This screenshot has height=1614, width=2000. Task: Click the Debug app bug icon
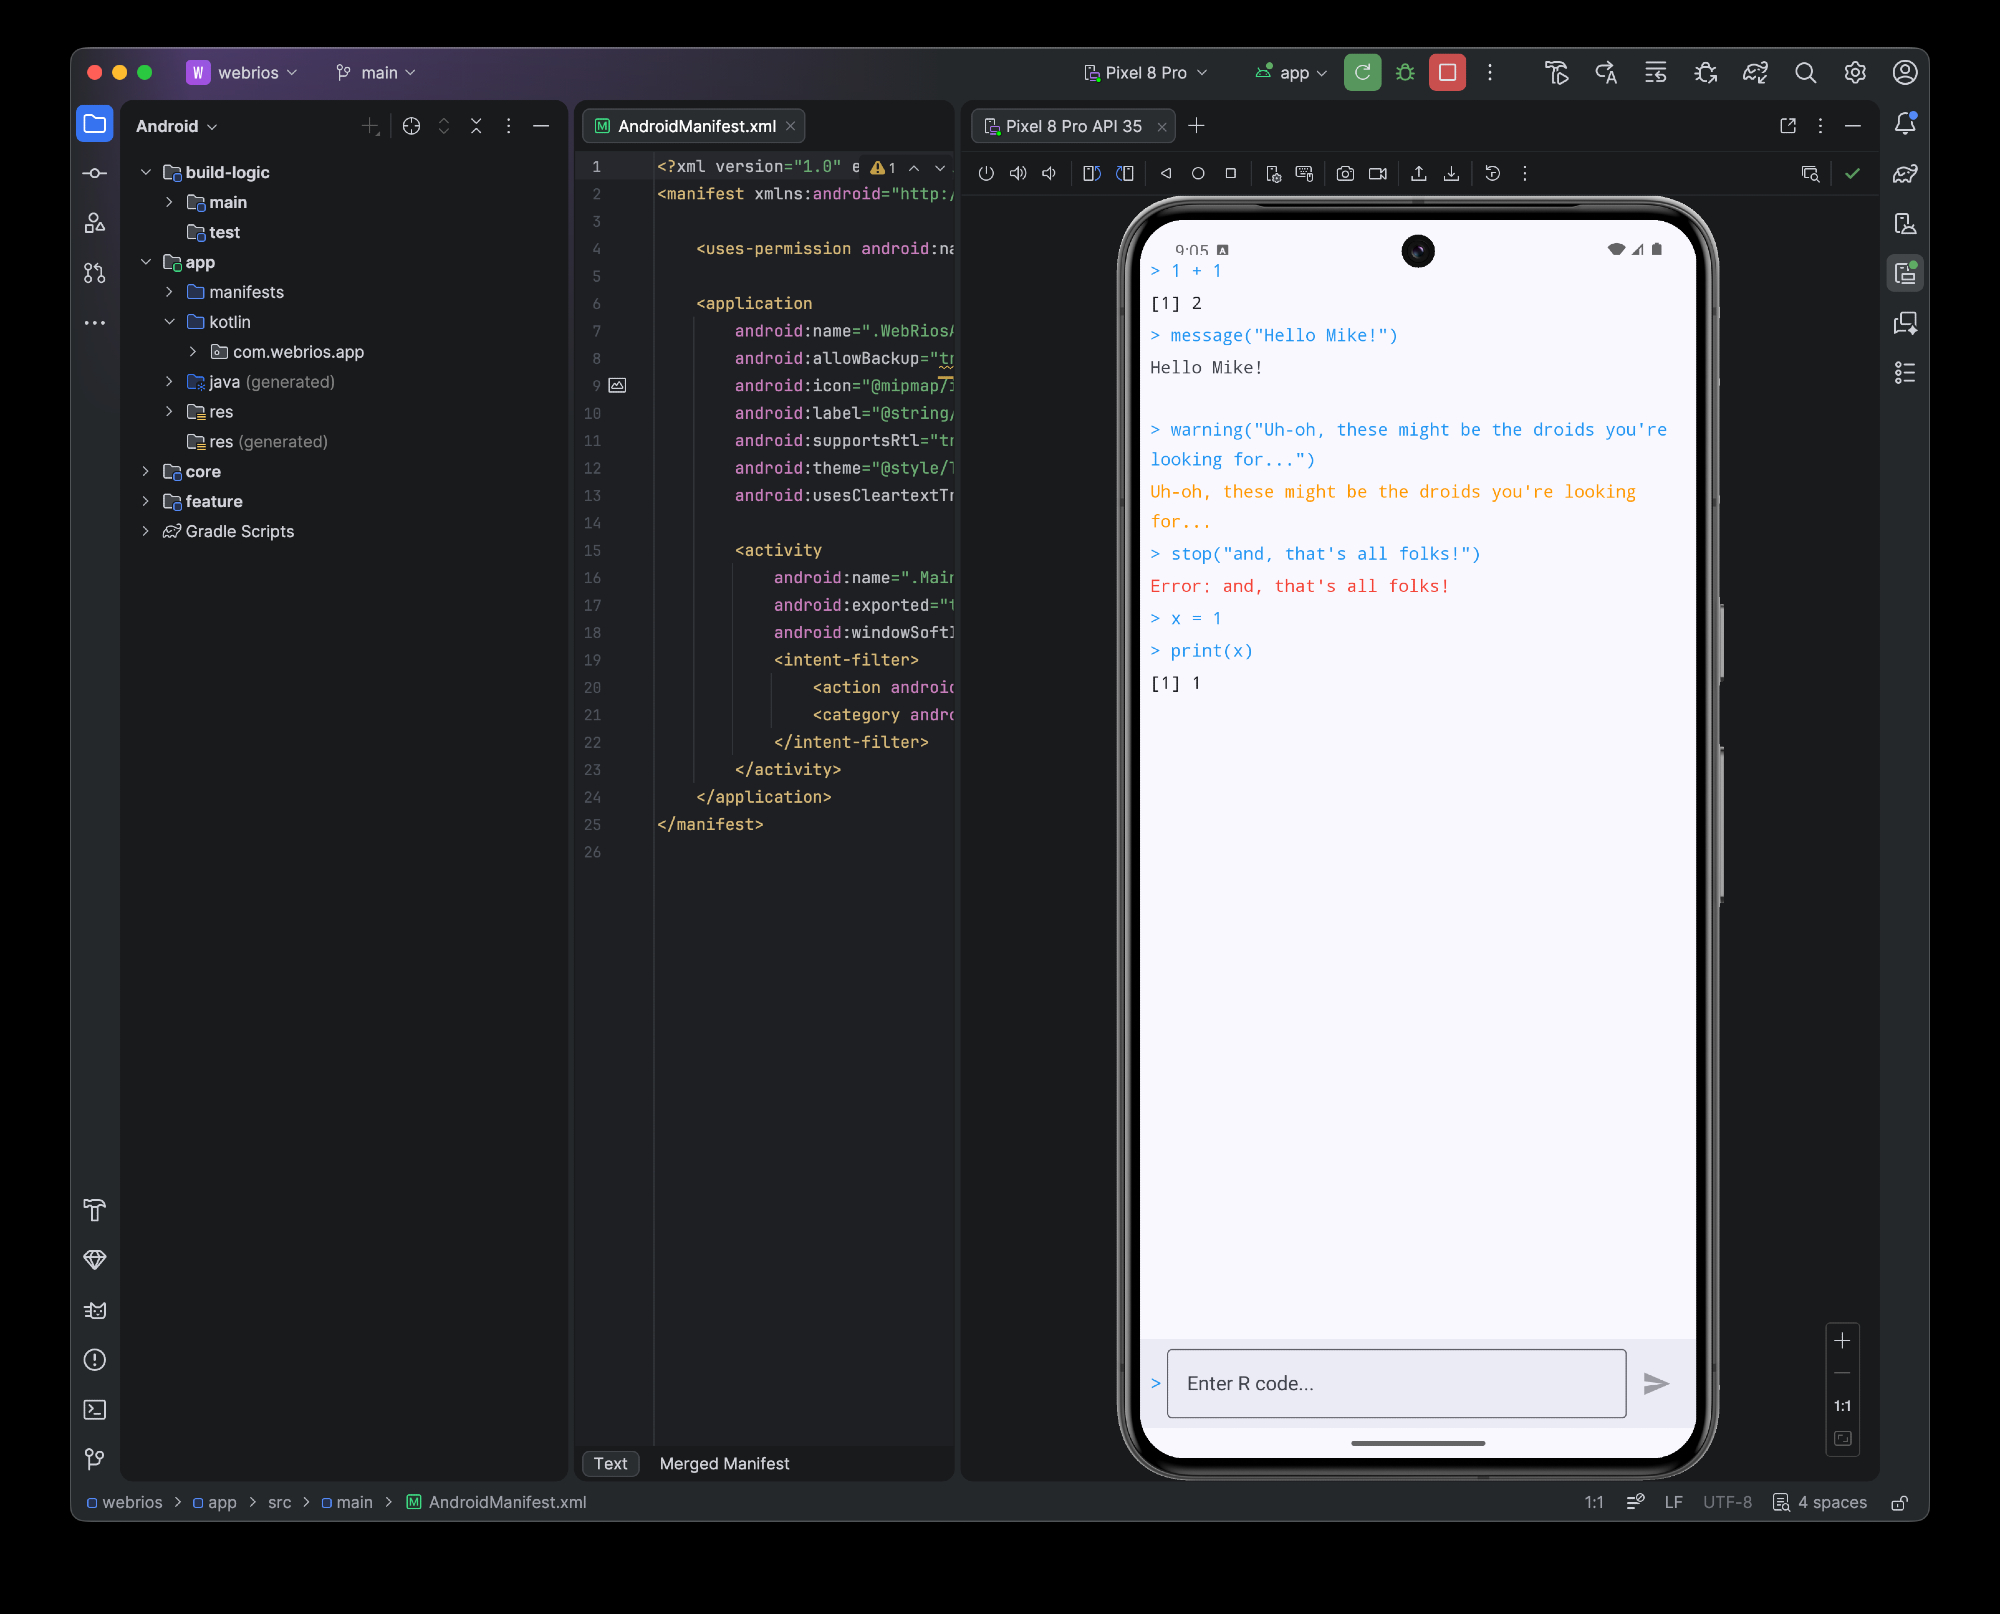[x=1405, y=73]
